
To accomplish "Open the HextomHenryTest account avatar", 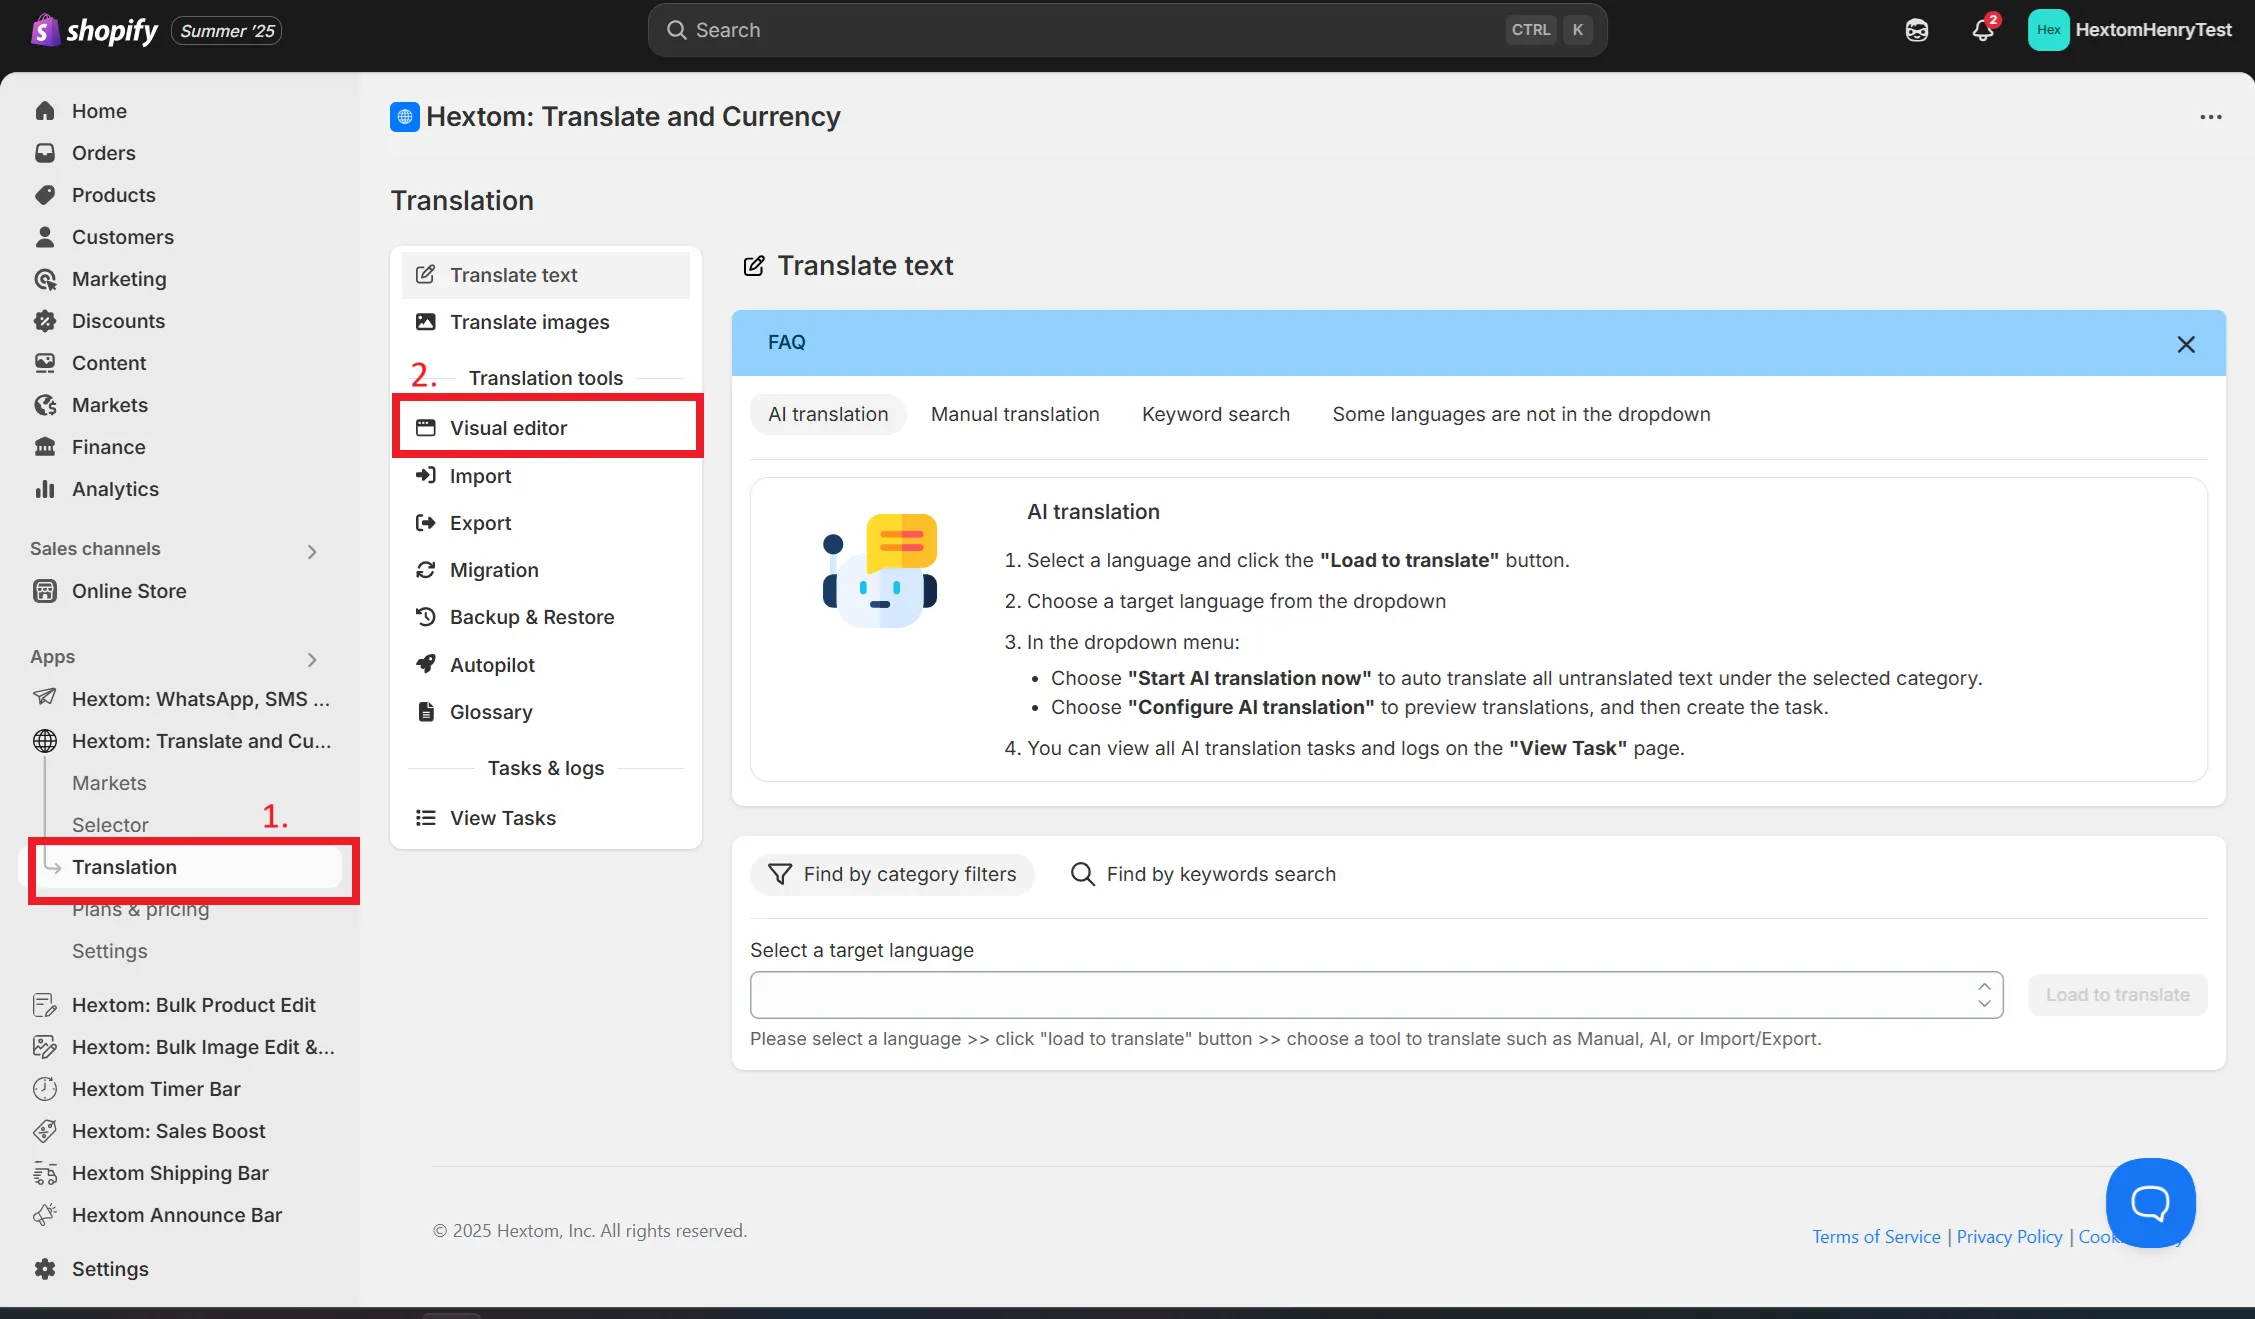I will [2048, 30].
